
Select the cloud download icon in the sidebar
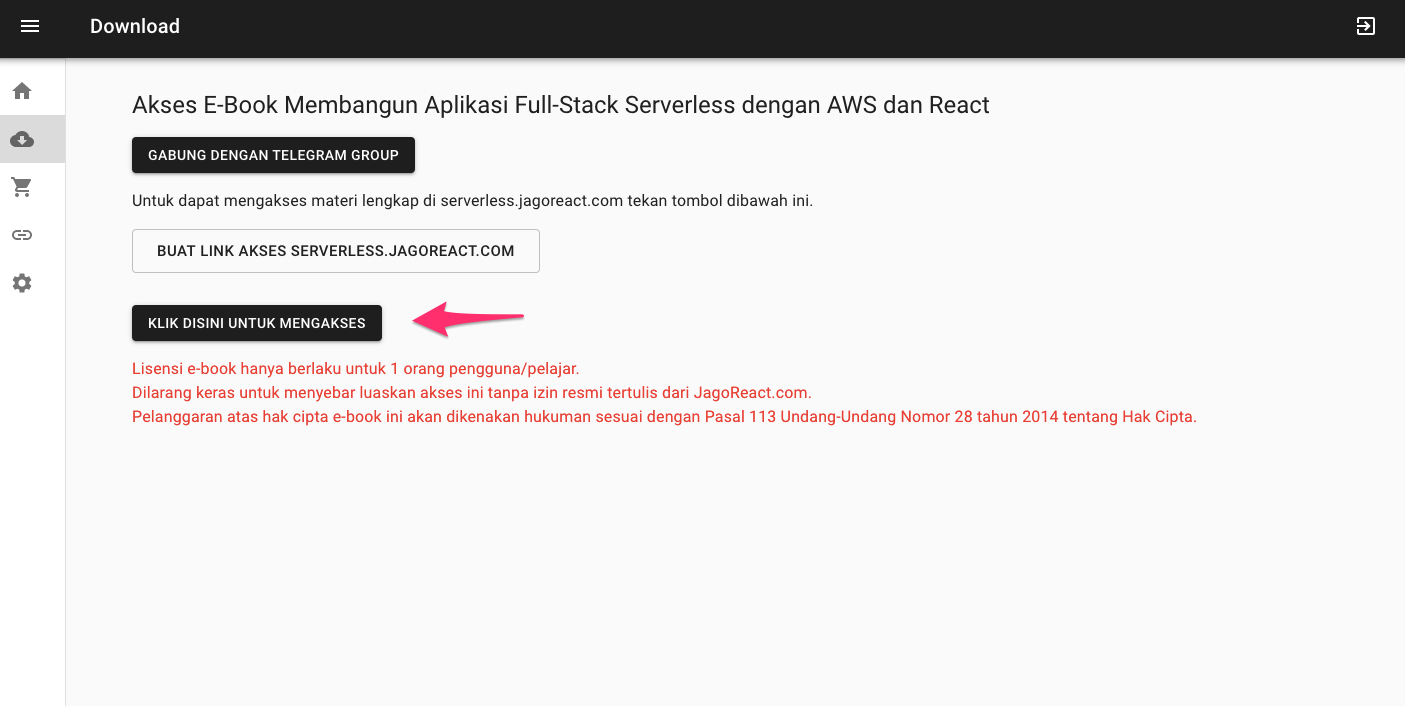(x=22, y=139)
